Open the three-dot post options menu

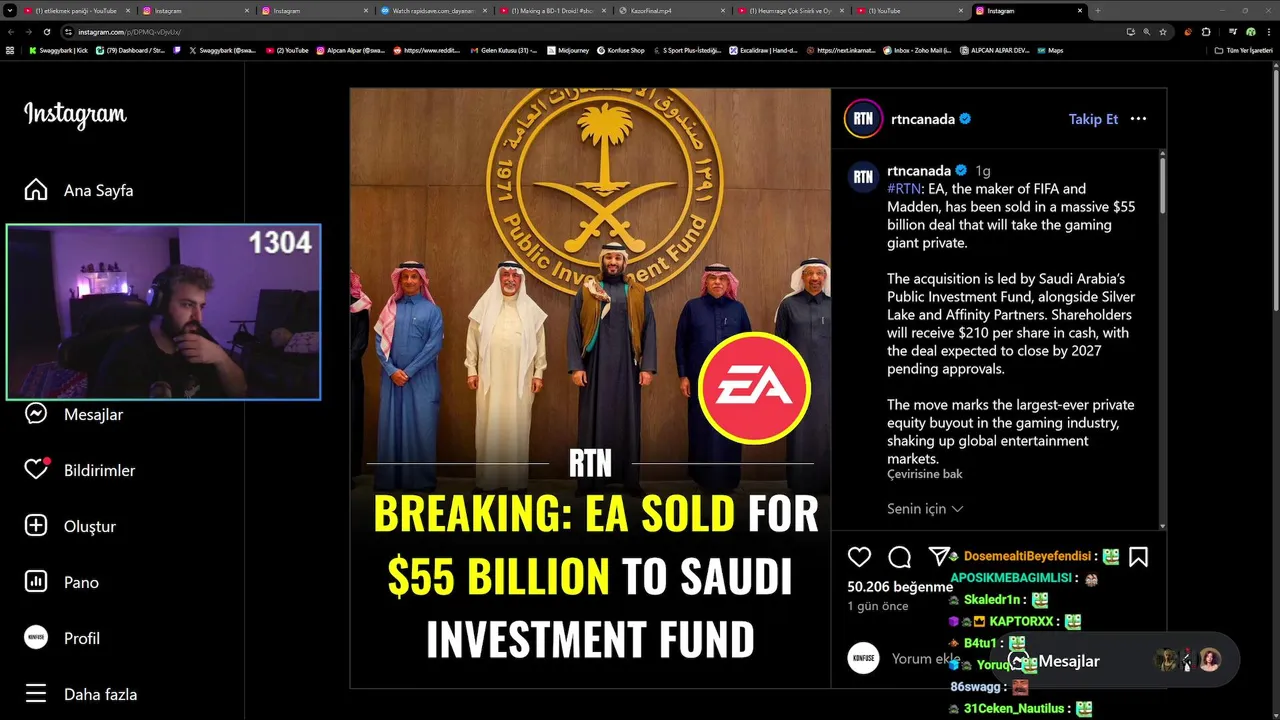click(1138, 119)
